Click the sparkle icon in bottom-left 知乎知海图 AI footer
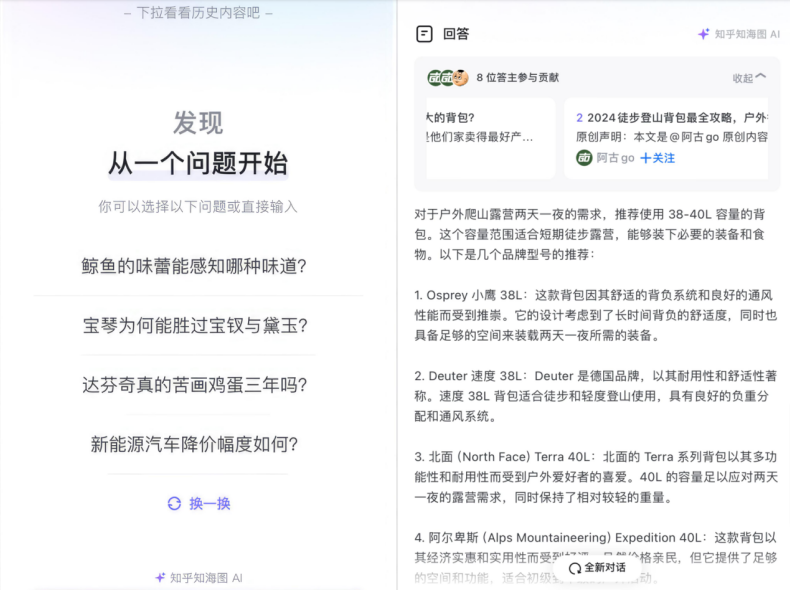The image size is (790, 590). [x=160, y=577]
